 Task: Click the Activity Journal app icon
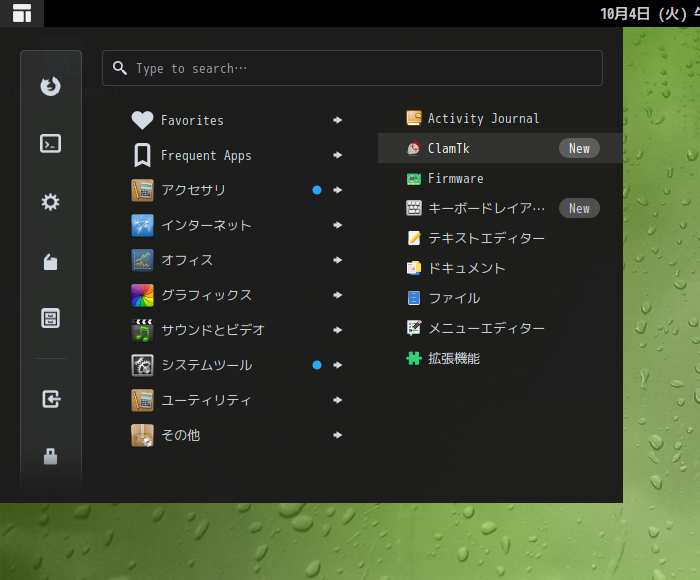pyautogui.click(x=414, y=118)
